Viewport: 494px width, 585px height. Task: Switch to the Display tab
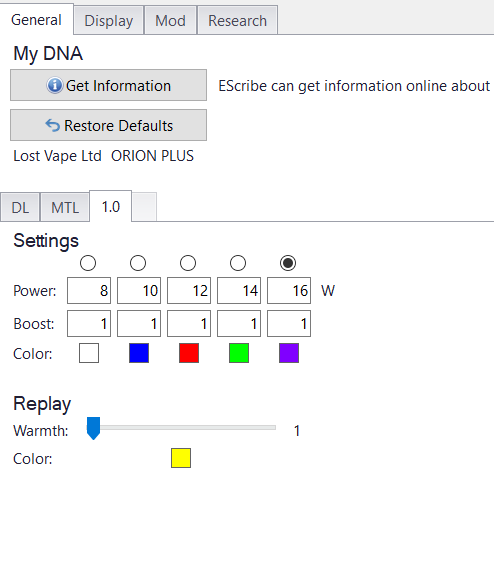pos(109,21)
